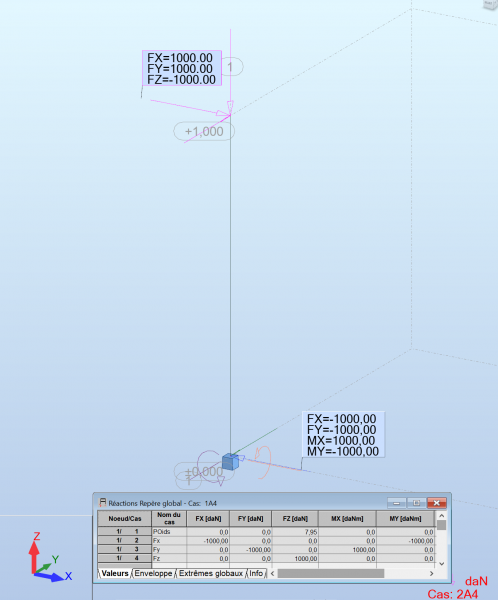The image size is (498, 600).
Task: Switch to the Enveloppe tab
Action: tap(153, 573)
